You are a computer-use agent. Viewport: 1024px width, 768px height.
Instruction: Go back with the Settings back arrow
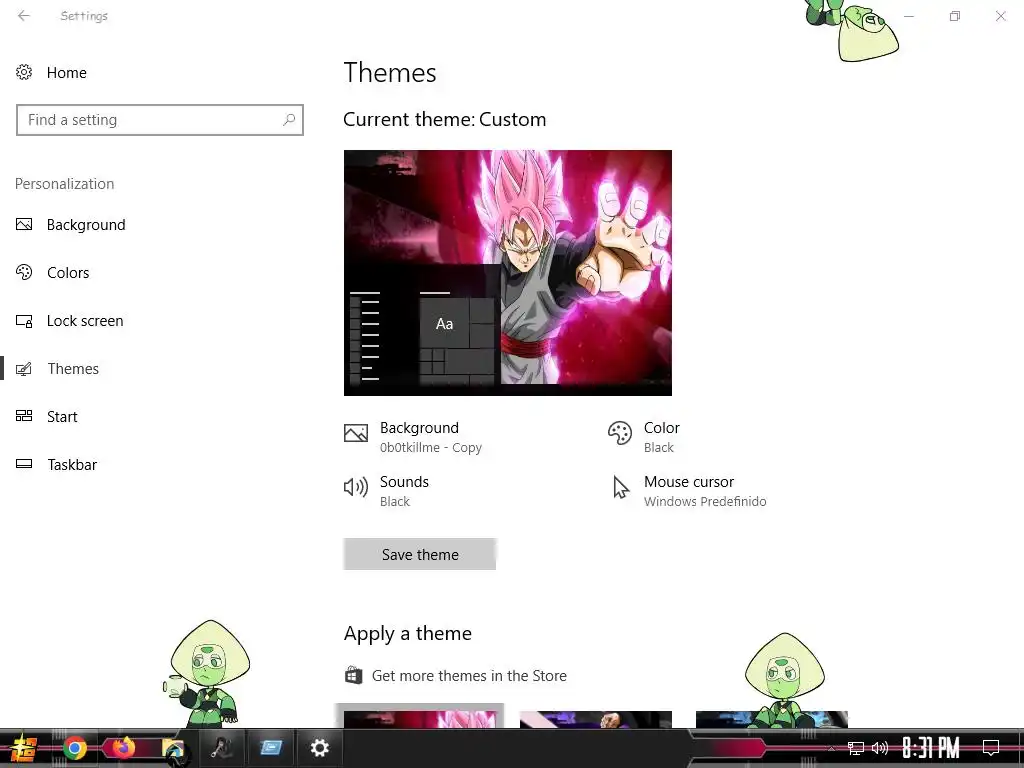pos(24,16)
